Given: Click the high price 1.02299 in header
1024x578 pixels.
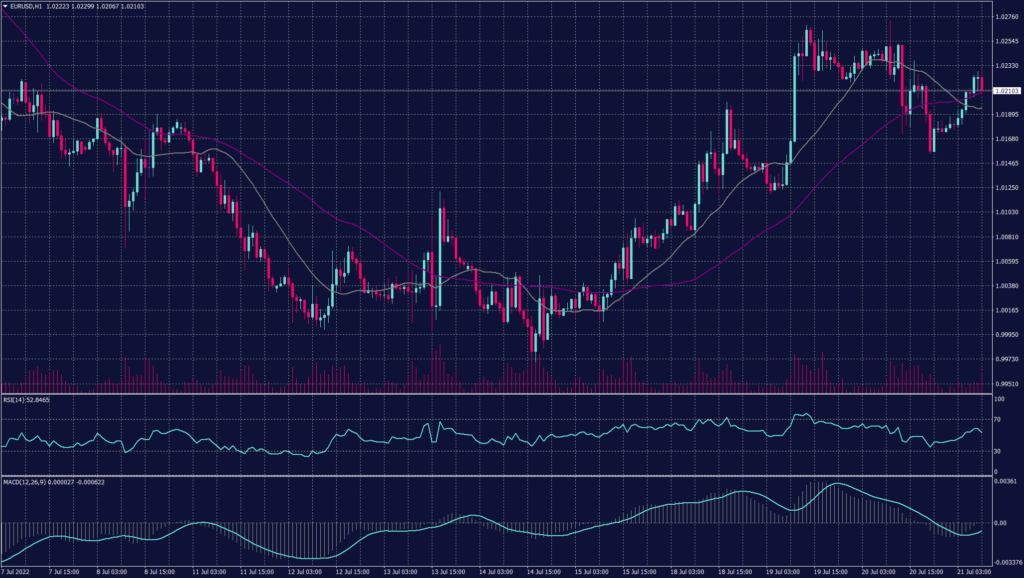Looking at the screenshot, I should [83, 6].
